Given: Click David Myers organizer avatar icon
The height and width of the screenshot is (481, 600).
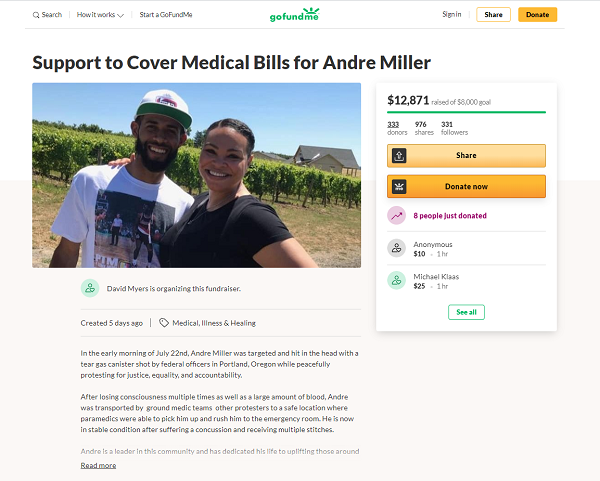Looking at the screenshot, I should point(90,288).
